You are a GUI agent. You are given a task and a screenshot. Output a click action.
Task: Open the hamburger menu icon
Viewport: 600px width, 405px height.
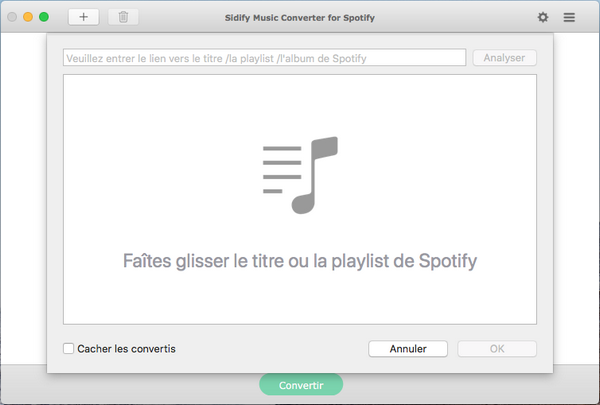click(569, 17)
